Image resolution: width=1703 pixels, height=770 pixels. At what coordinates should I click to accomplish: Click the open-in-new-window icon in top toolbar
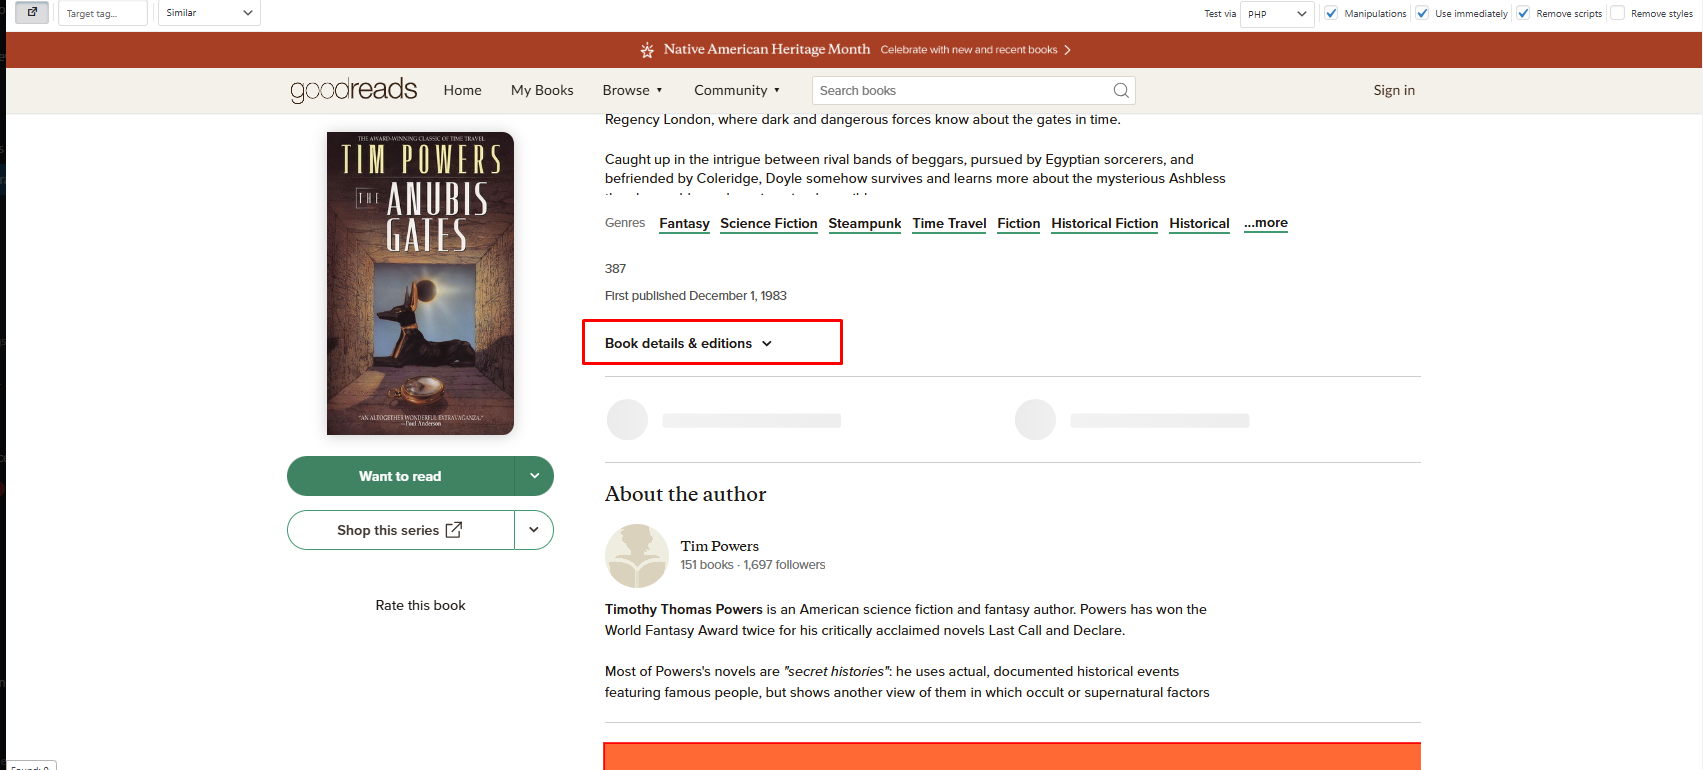32,12
